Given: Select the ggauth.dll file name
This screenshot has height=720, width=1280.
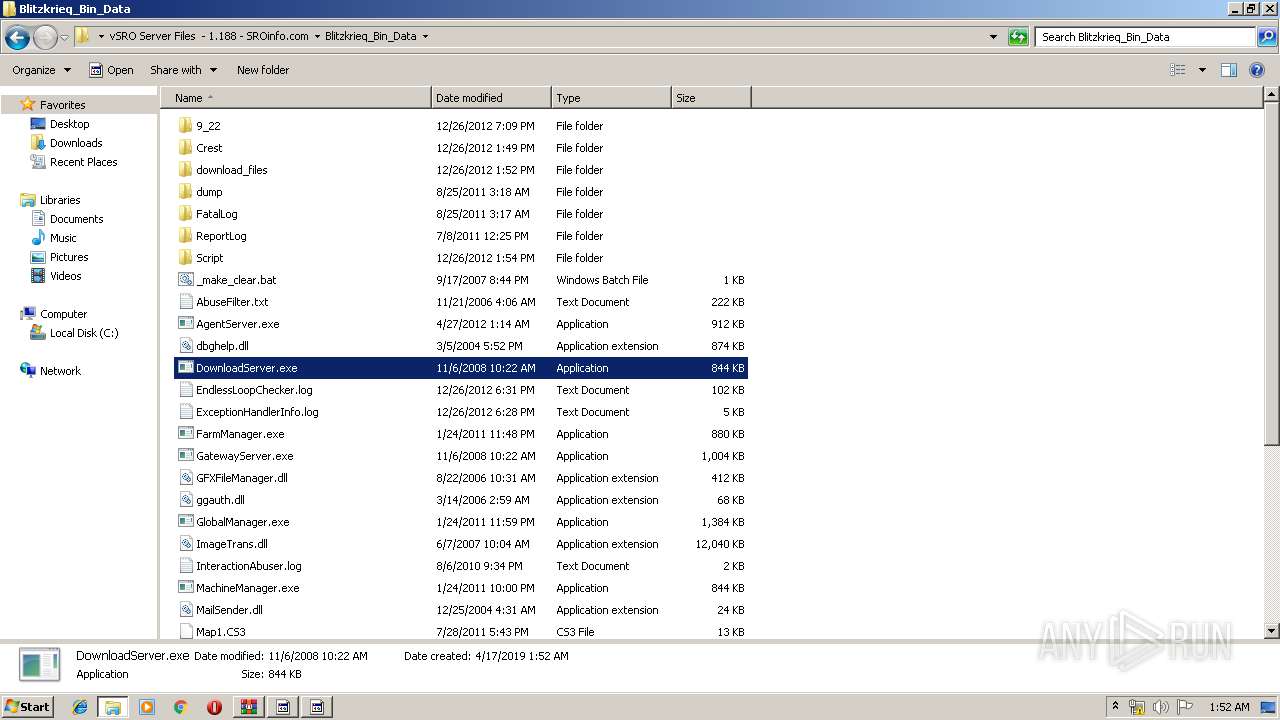Looking at the screenshot, I should (x=220, y=500).
